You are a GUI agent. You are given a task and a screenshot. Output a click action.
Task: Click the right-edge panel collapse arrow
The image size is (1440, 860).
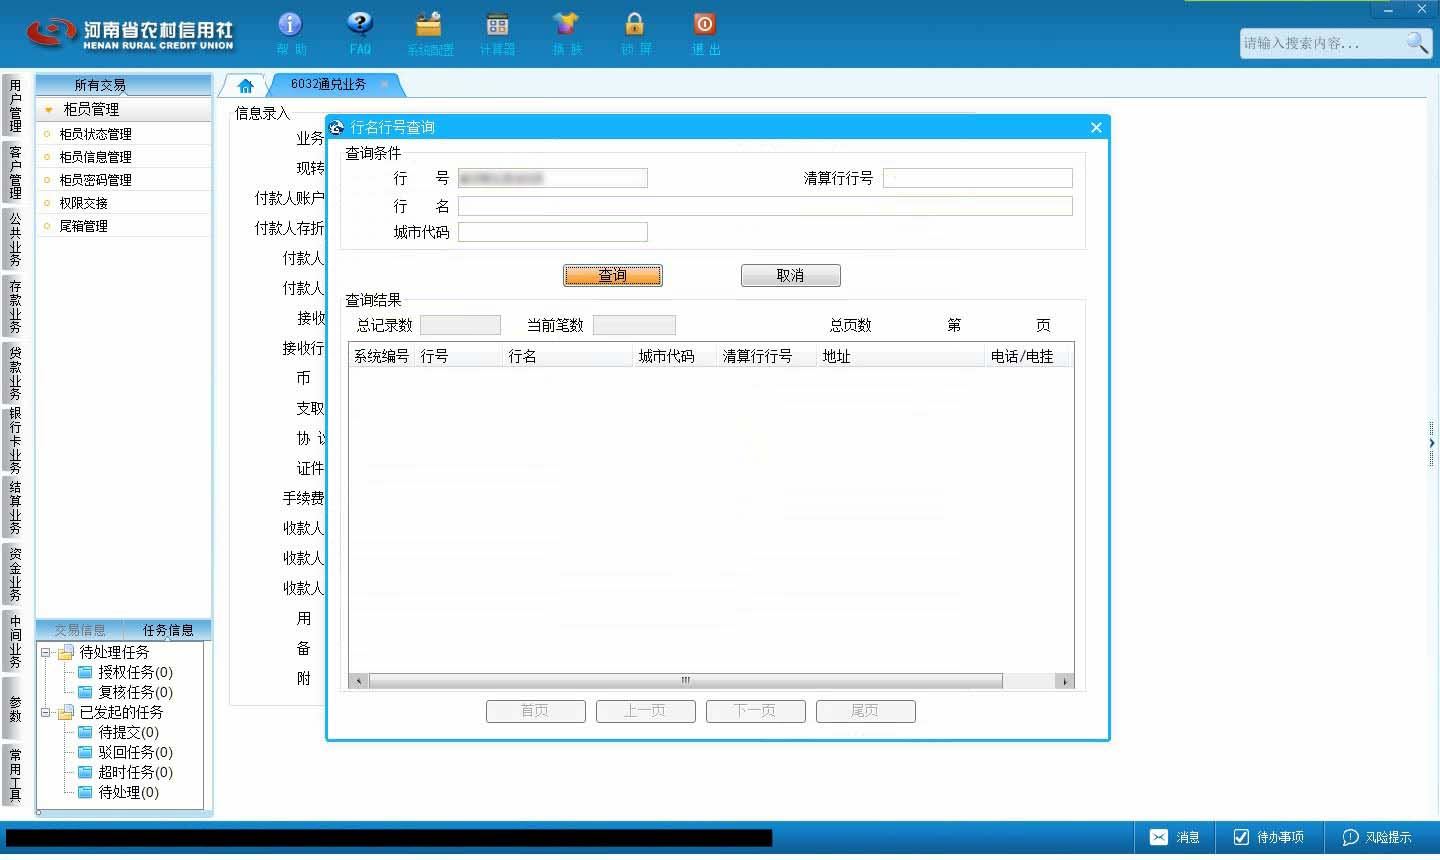coord(1432,442)
